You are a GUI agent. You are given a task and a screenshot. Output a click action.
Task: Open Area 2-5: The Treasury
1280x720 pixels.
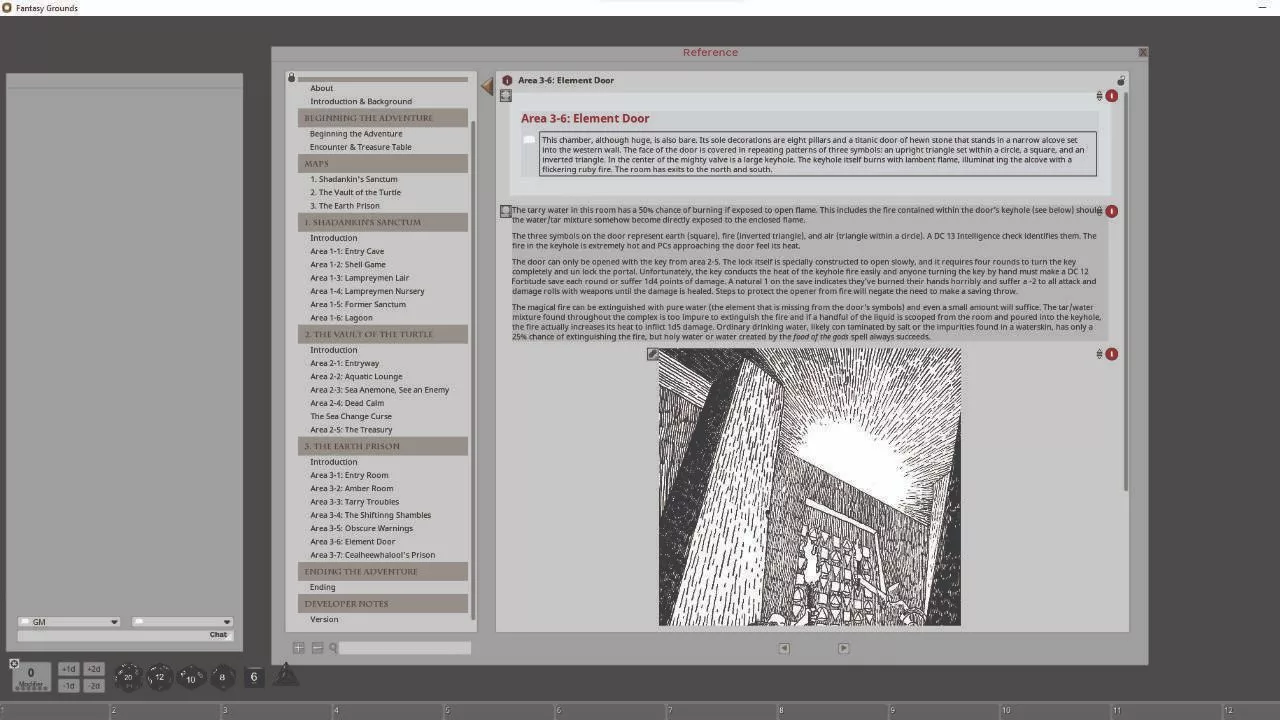click(351, 429)
